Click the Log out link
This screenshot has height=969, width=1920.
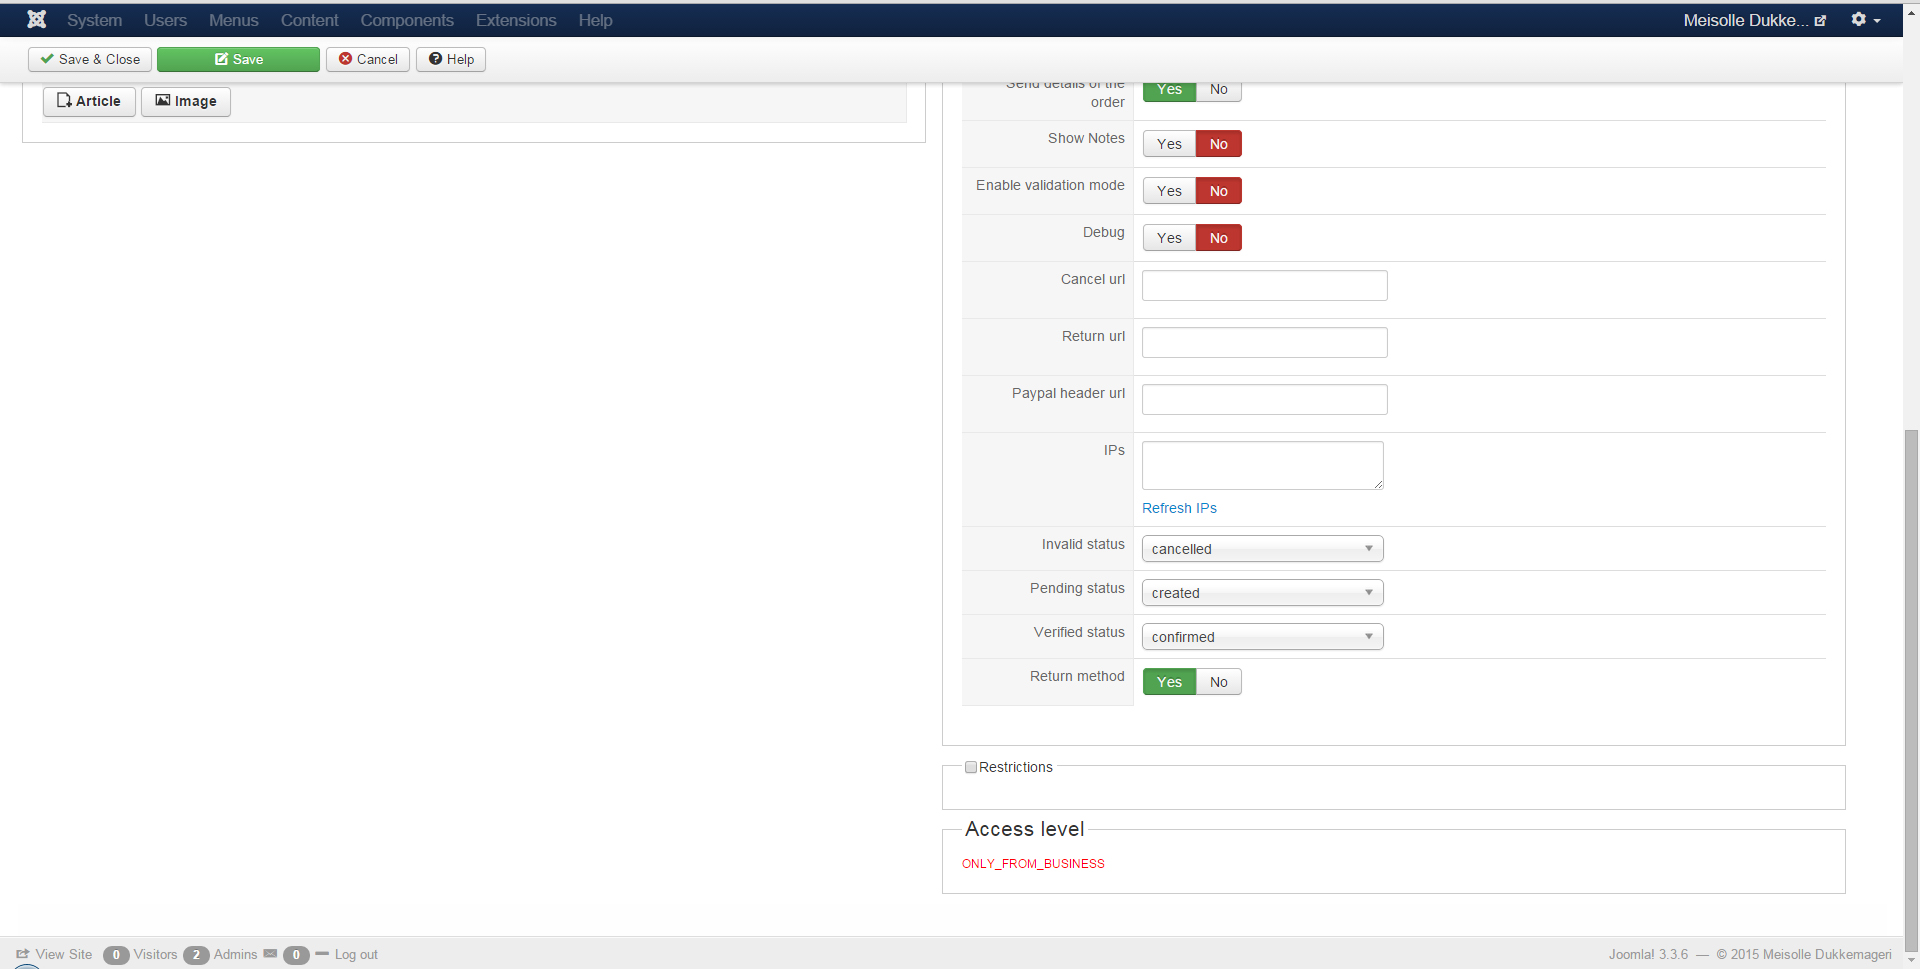[356, 954]
